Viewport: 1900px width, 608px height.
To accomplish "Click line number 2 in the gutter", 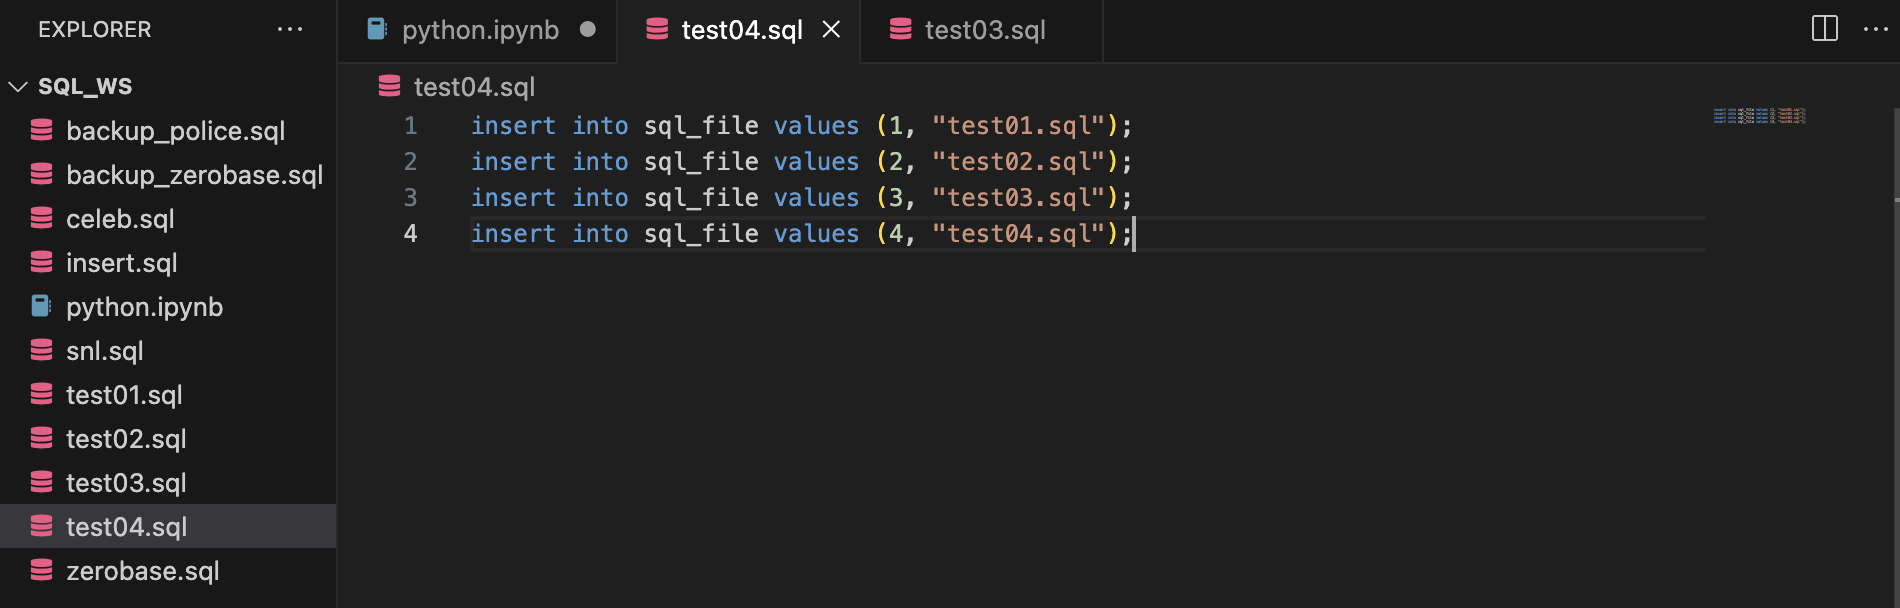I will 410,162.
